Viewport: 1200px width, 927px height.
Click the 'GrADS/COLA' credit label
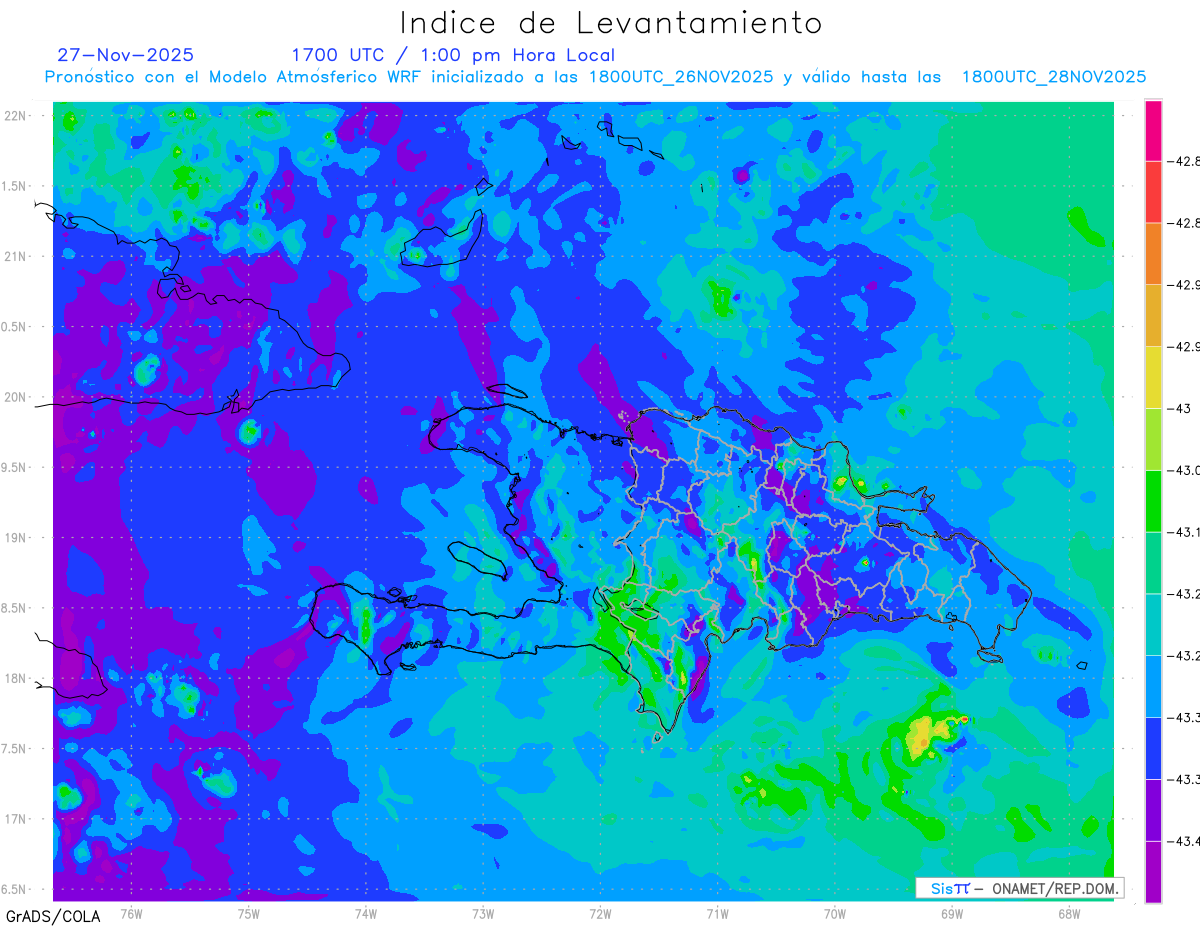point(53,915)
